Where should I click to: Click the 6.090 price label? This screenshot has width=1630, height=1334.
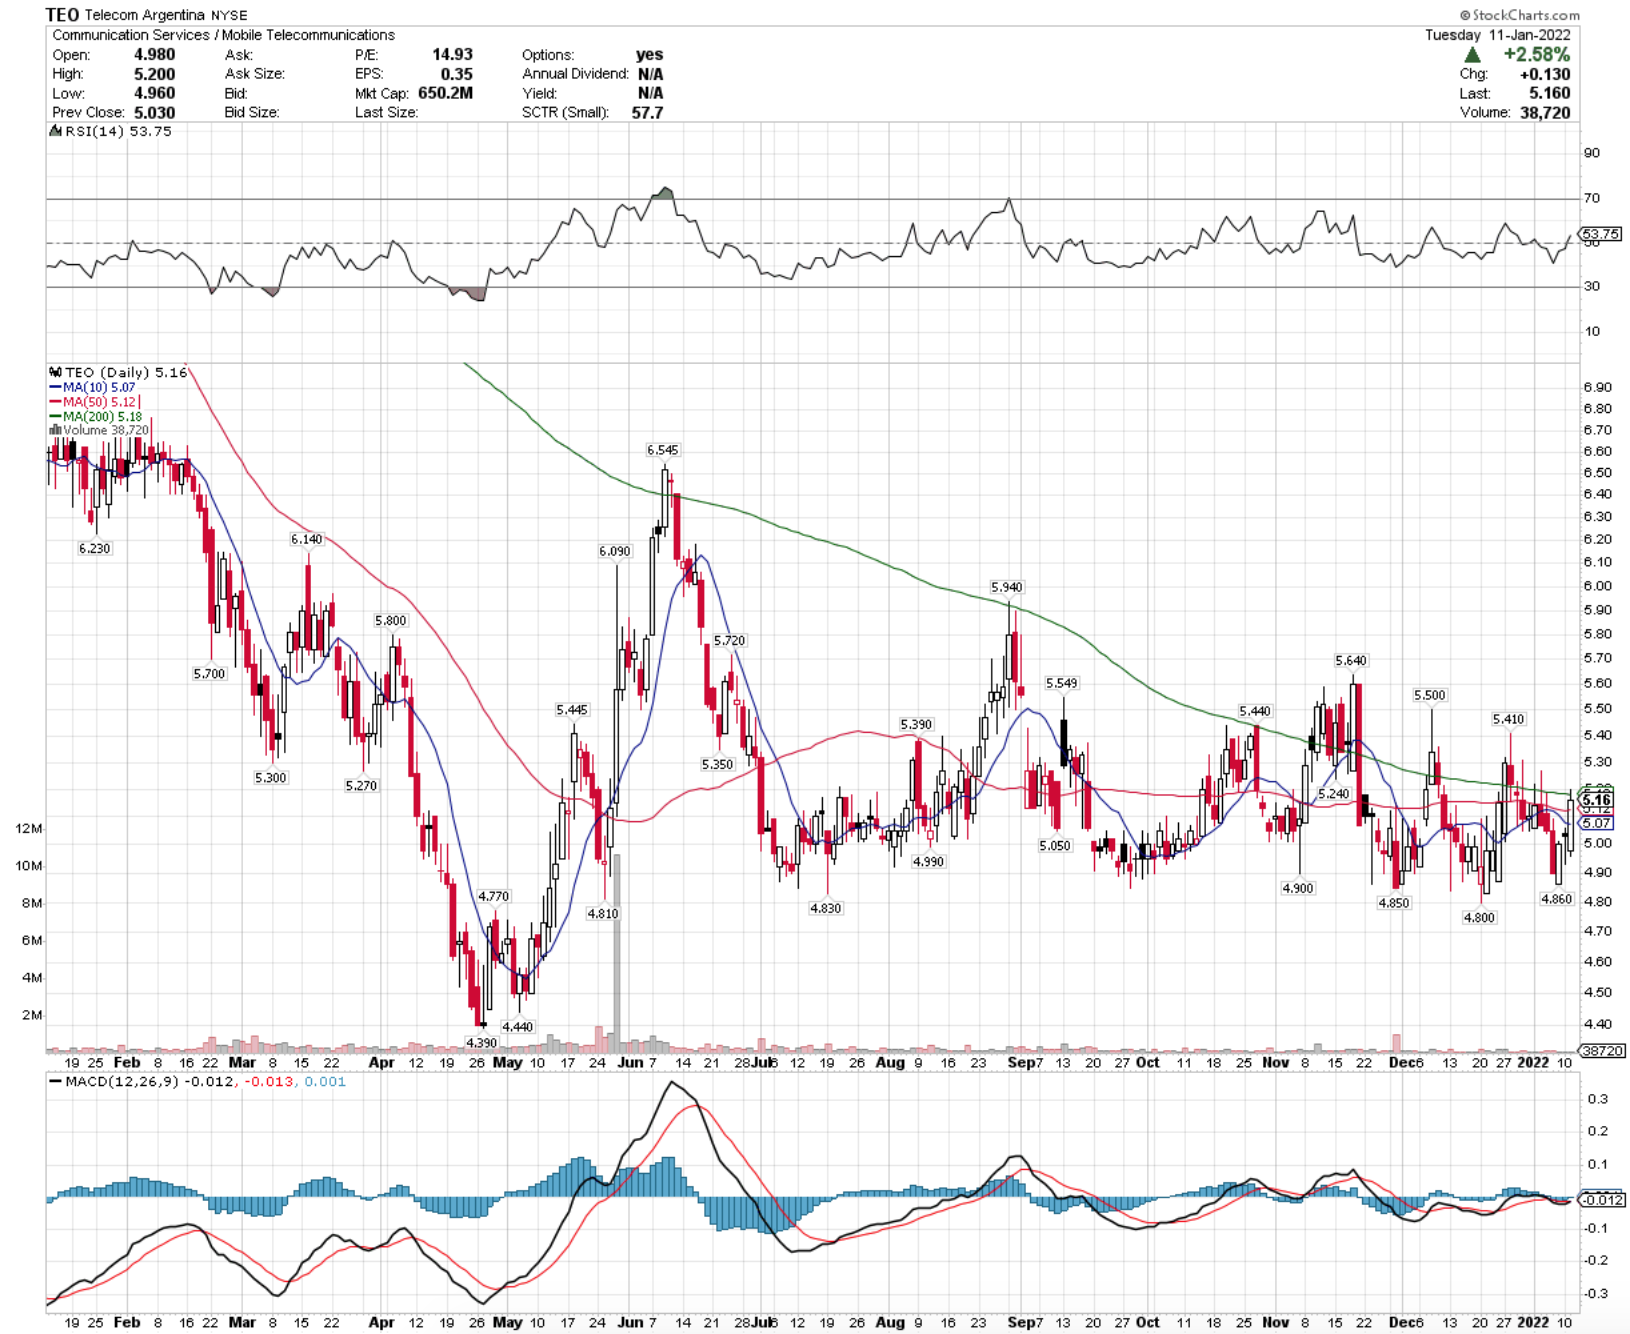(x=615, y=551)
